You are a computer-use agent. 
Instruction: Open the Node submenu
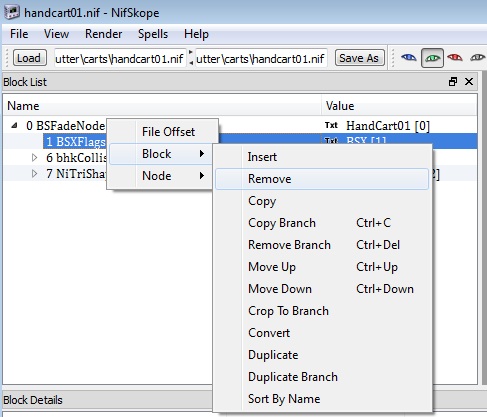(x=161, y=176)
